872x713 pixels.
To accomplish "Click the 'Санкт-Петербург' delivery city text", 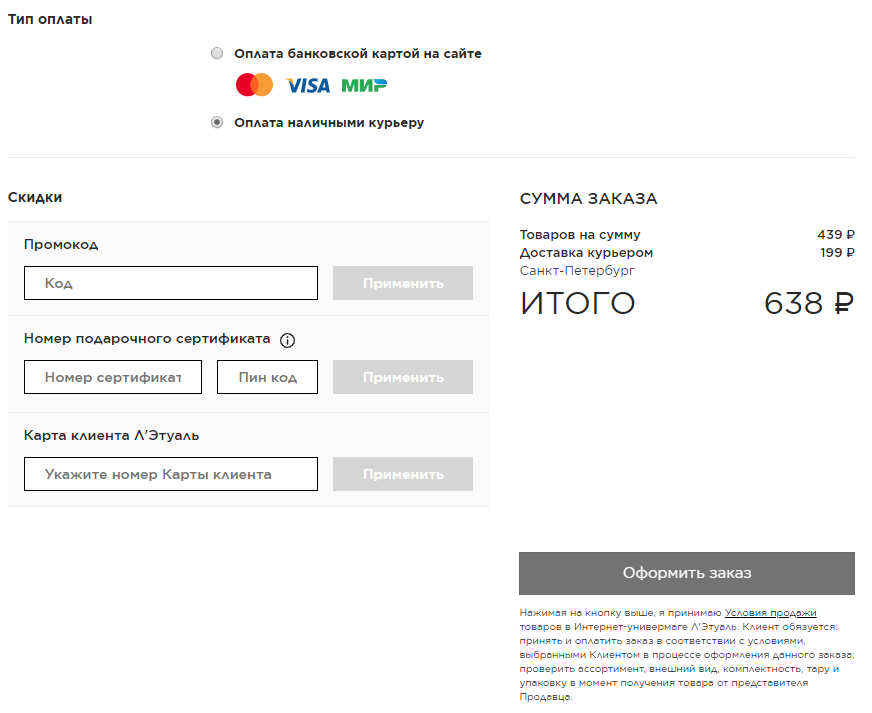I will click(577, 271).
